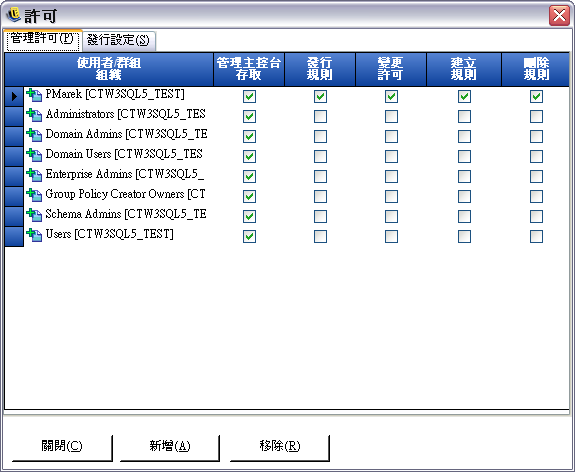This screenshot has width=575, height=472.
Task: Select the Users [CTW3SQL5_TEST] row text
Action: click(109, 234)
